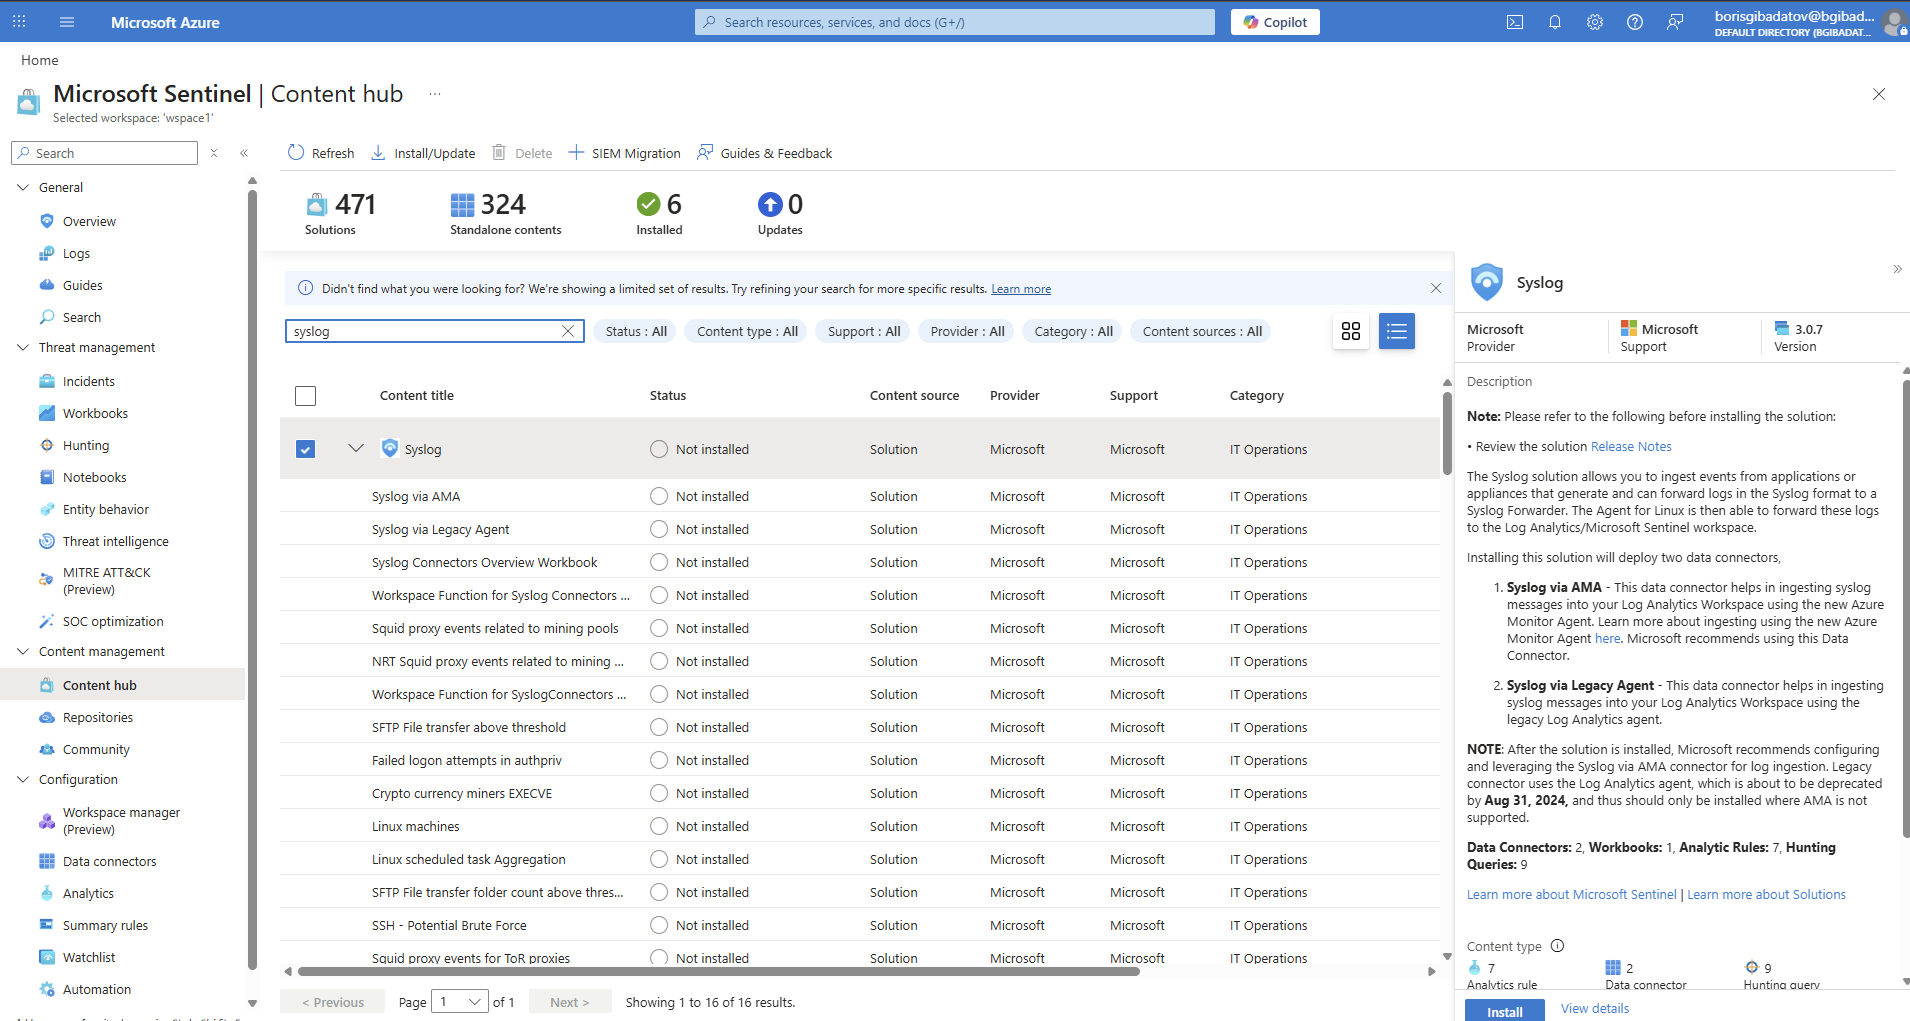The image size is (1910, 1021).
Task: Collapse the Threat management section
Action: (23, 348)
